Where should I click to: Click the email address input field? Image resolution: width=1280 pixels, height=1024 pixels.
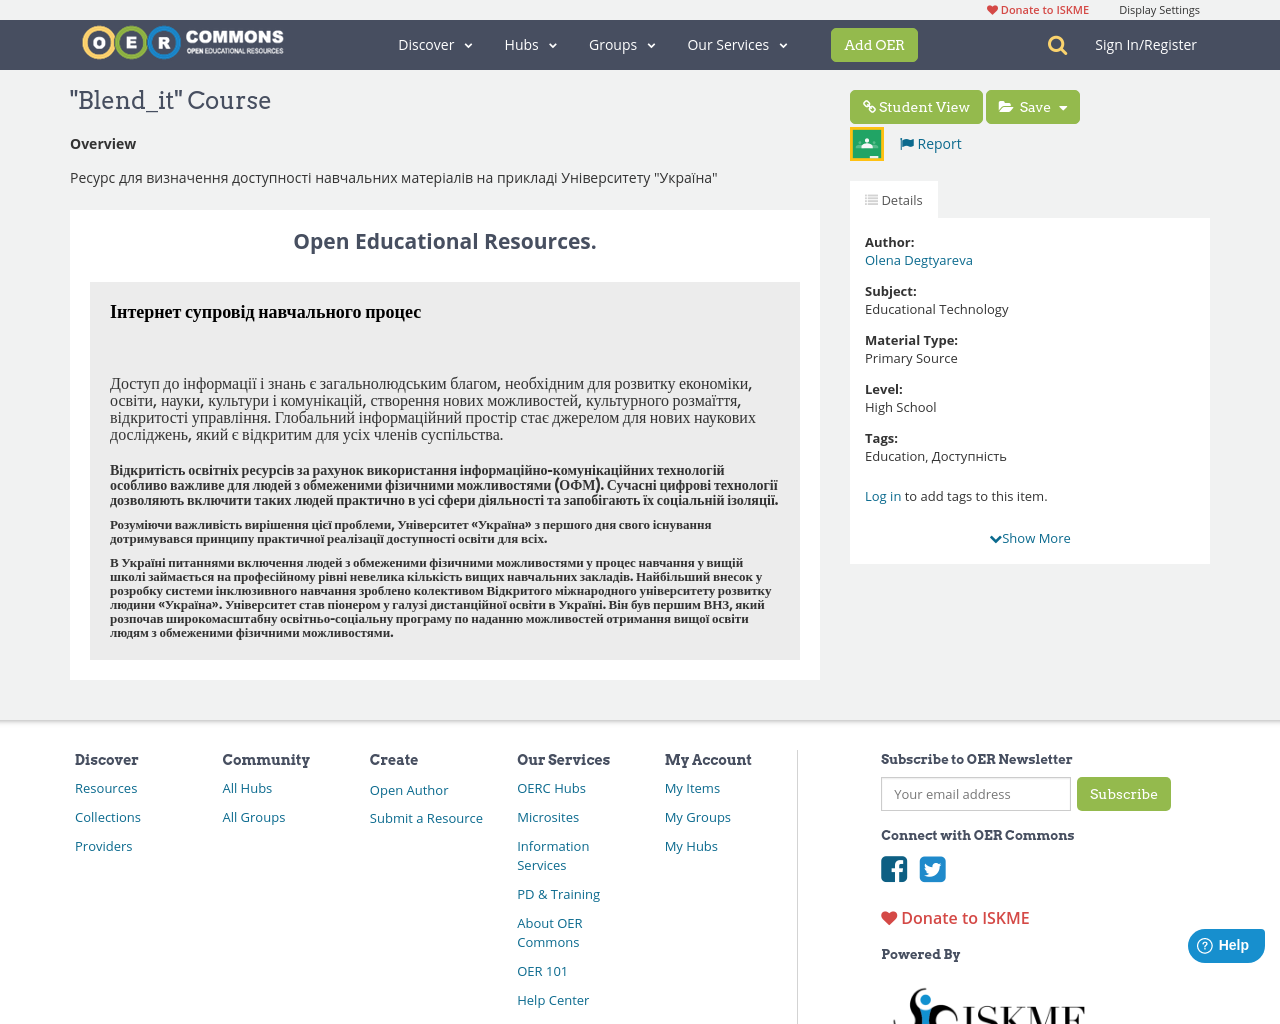(975, 793)
